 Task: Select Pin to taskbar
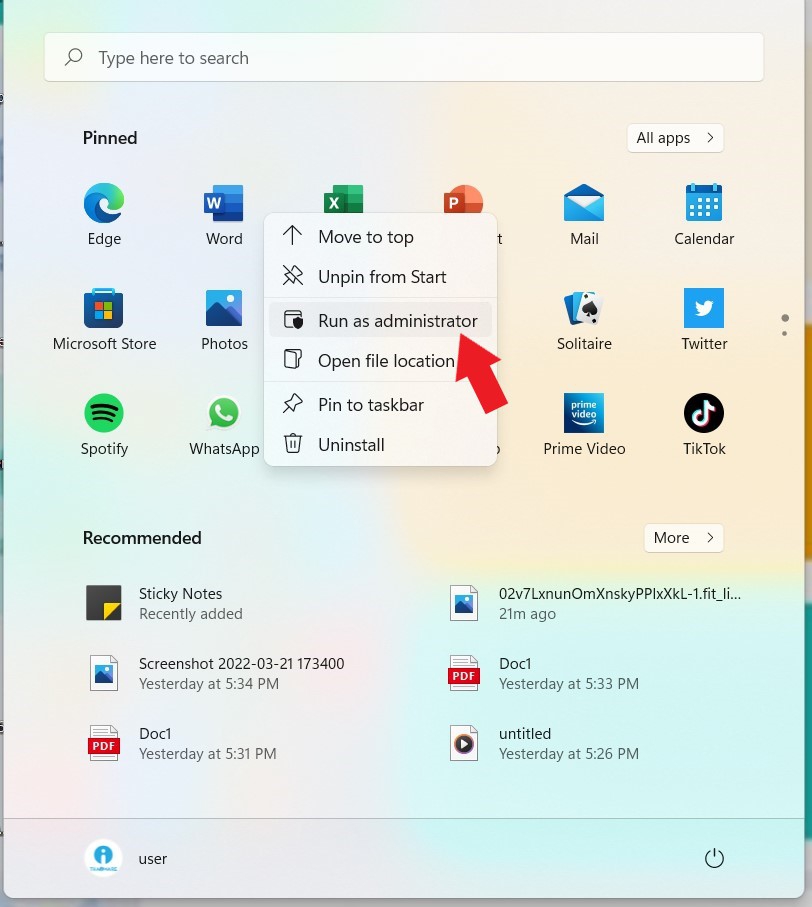click(381, 404)
